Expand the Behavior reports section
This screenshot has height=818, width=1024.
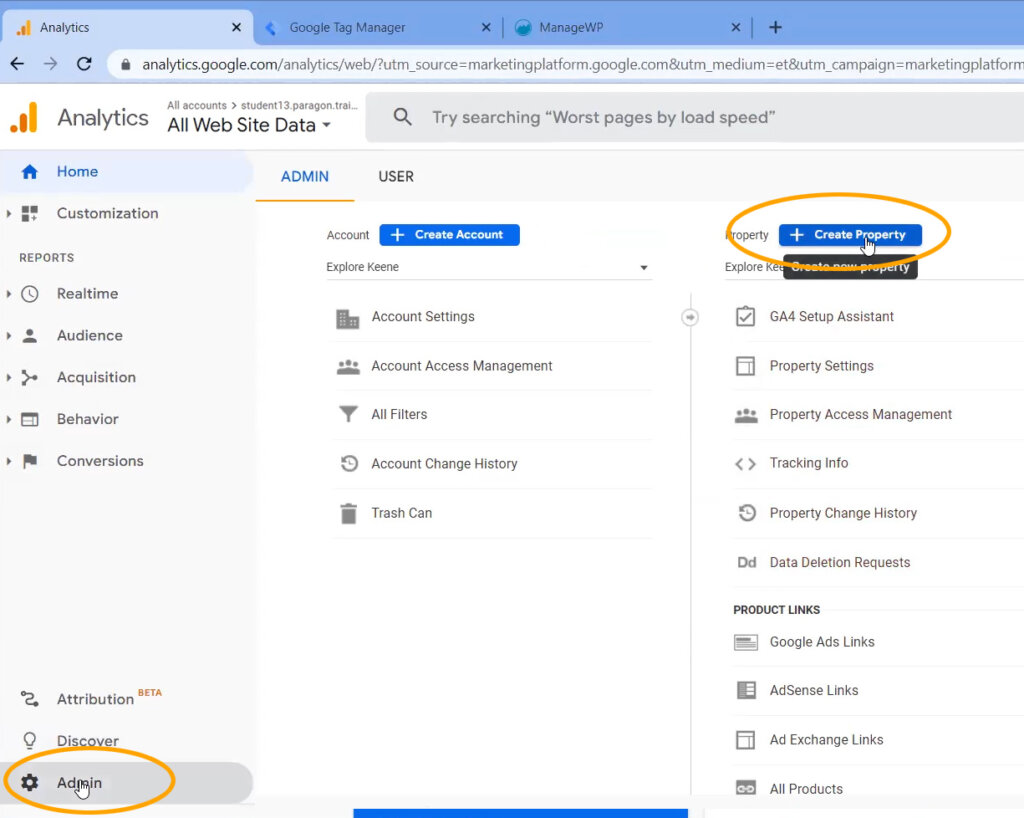8,419
